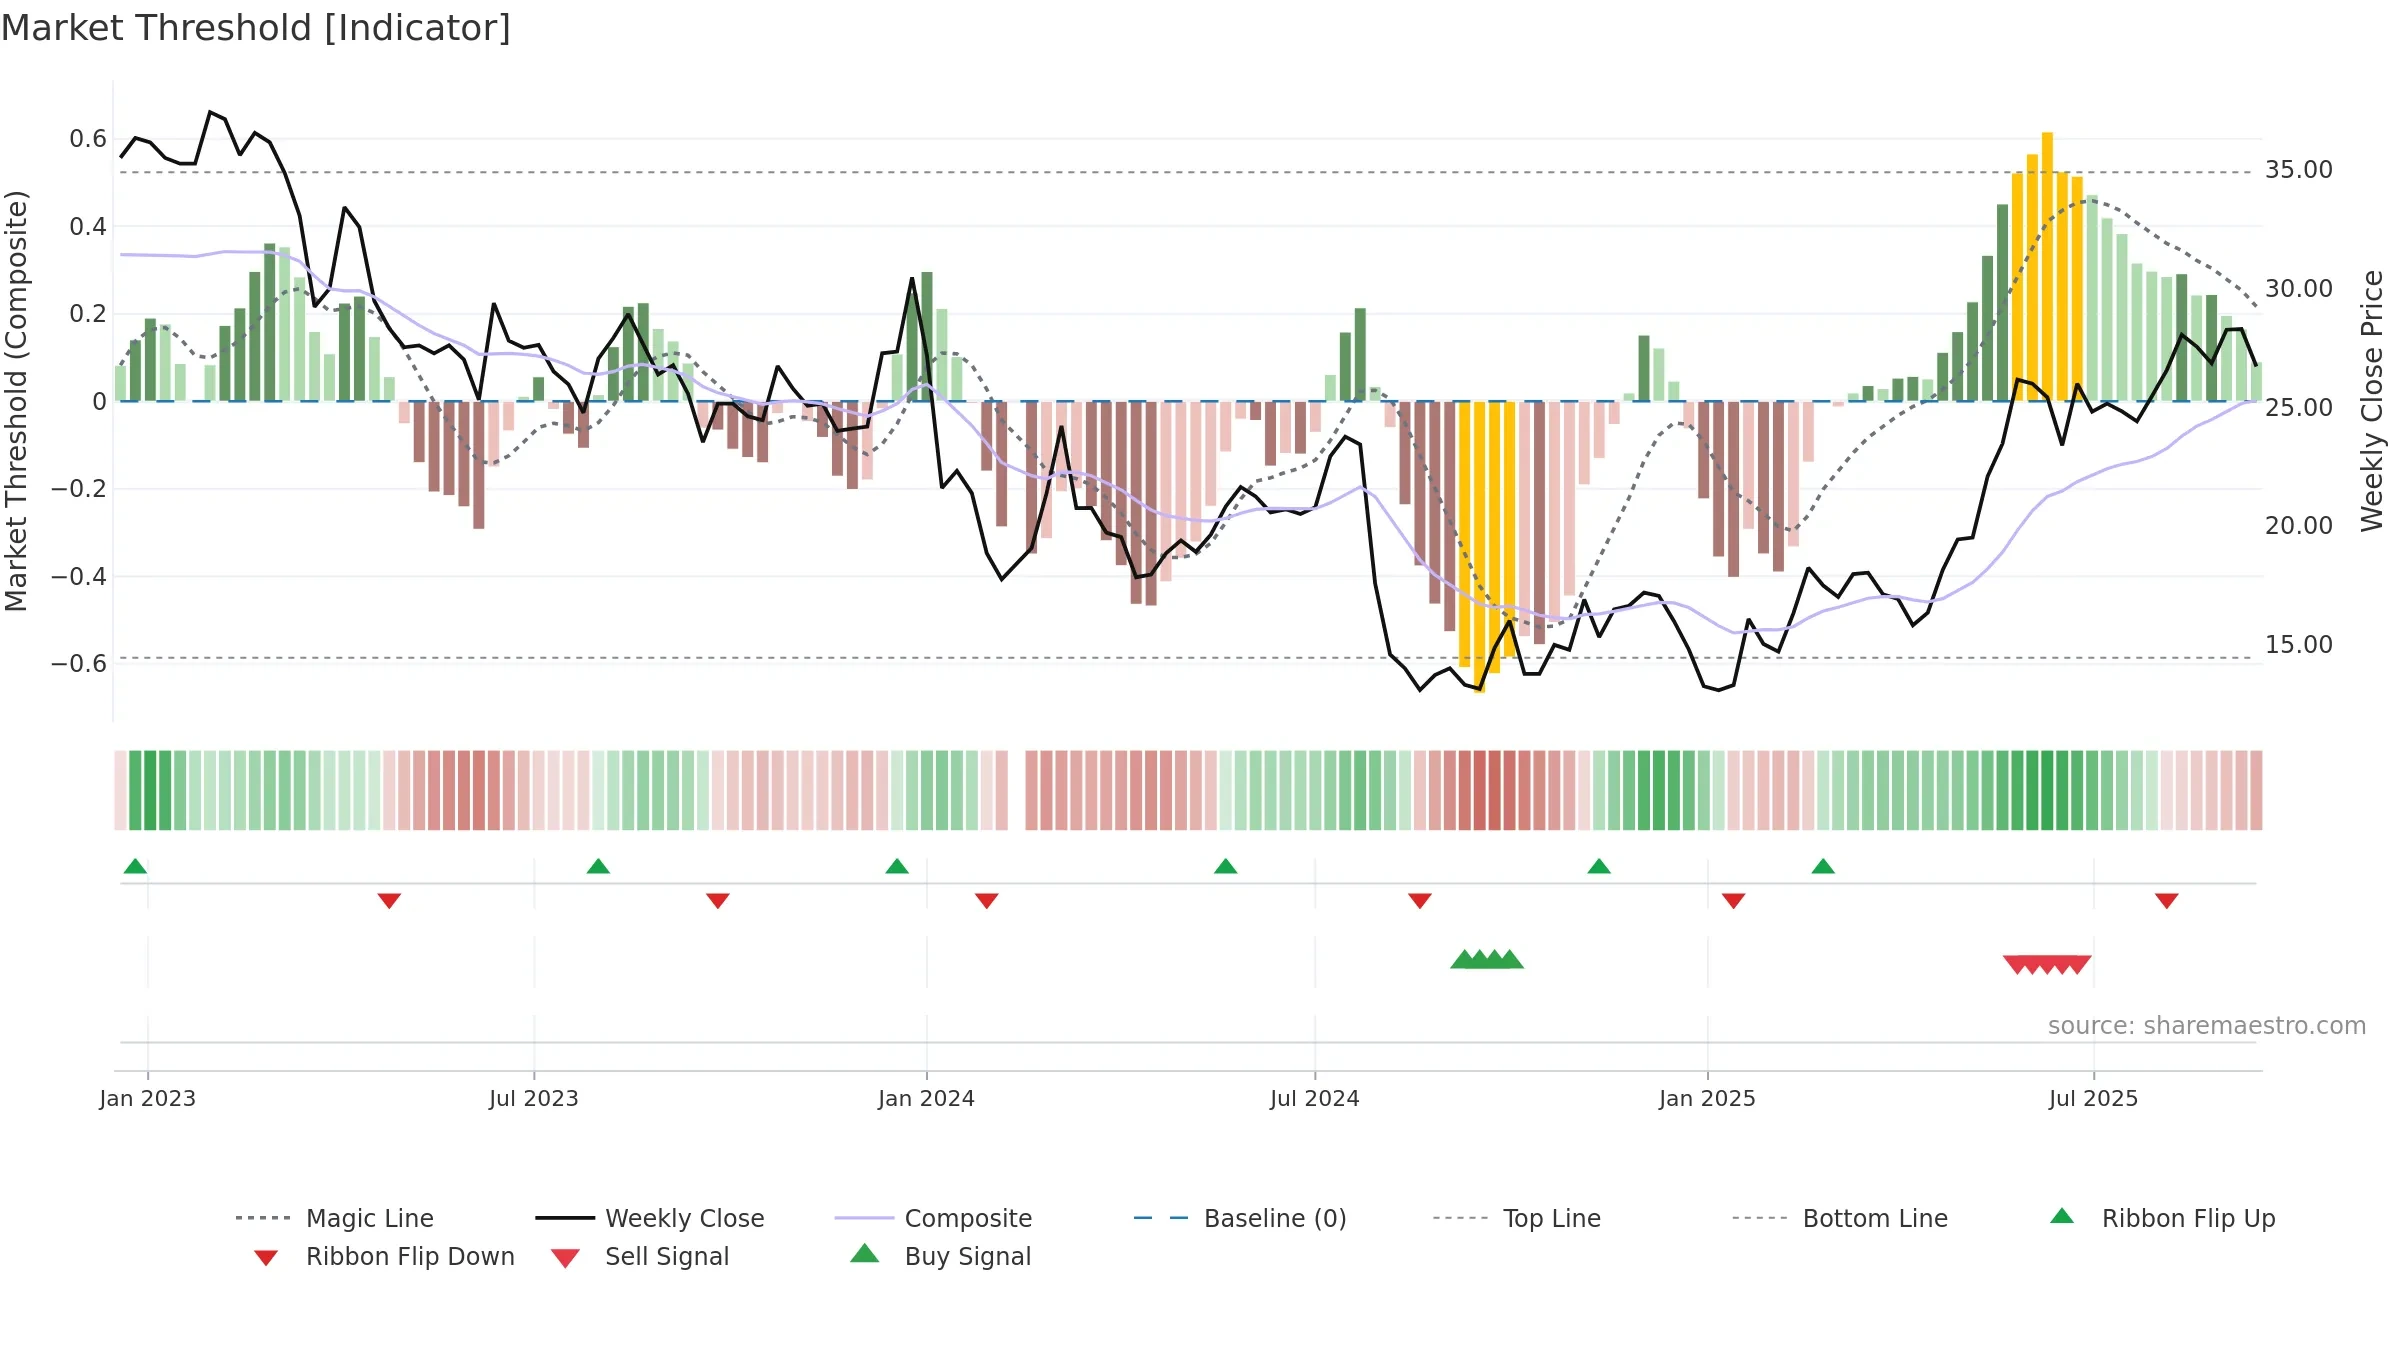
Task: Toggle the Sell Signal legend entry
Action: point(640,1256)
